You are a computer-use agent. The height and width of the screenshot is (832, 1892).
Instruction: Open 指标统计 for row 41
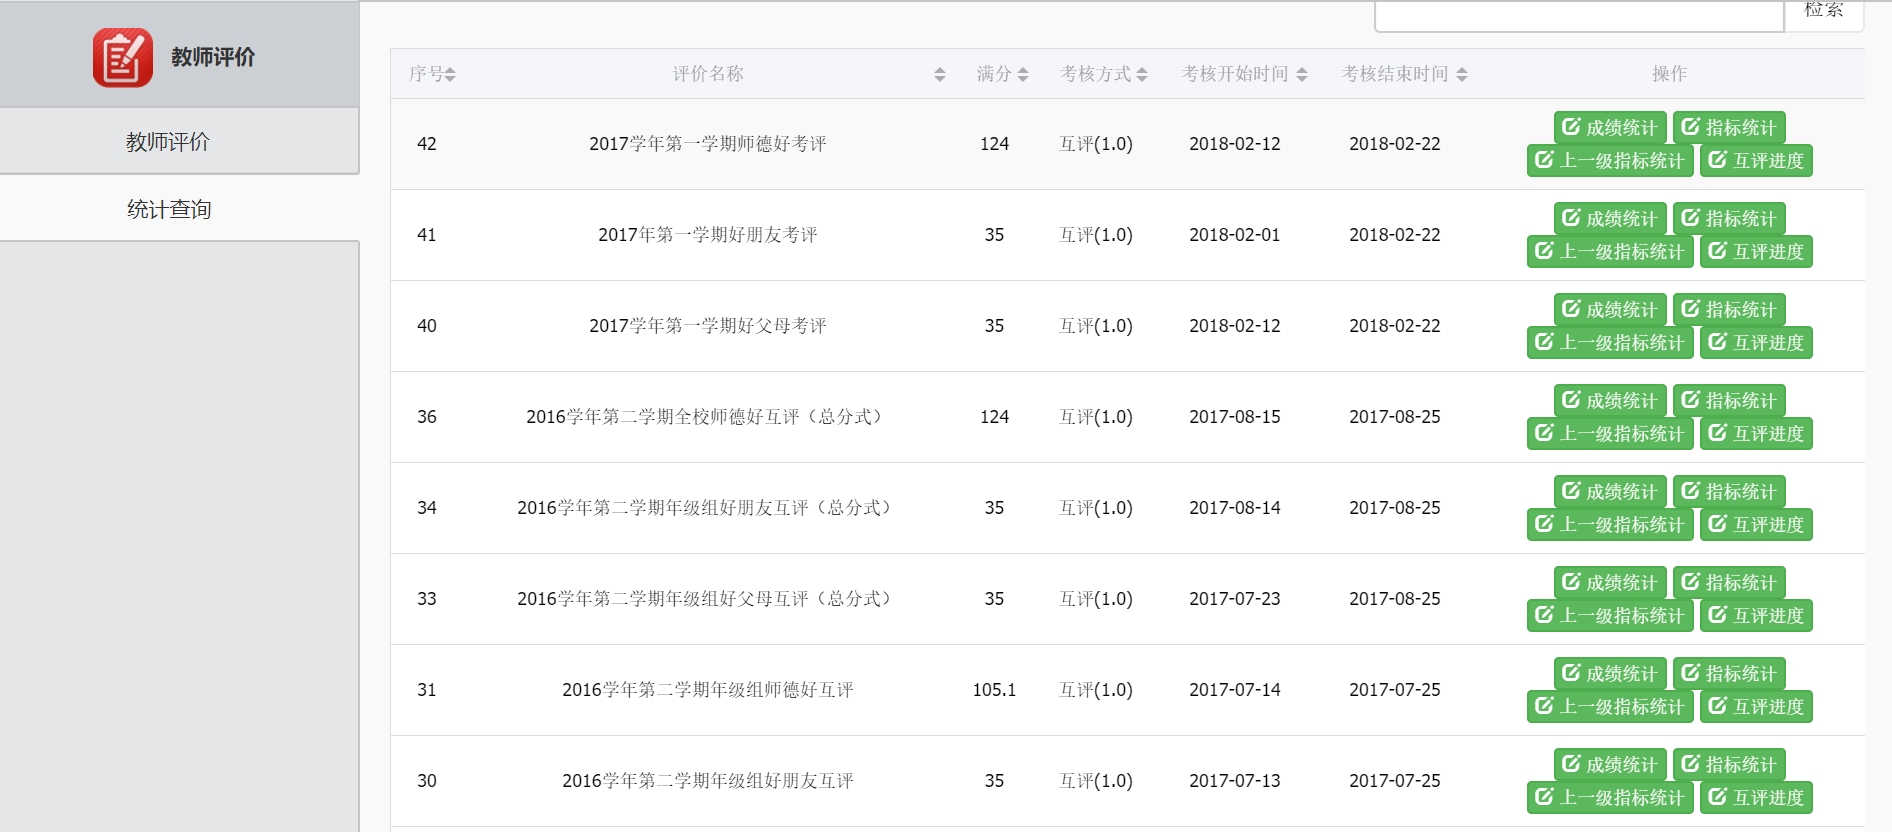pos(1729,219)
